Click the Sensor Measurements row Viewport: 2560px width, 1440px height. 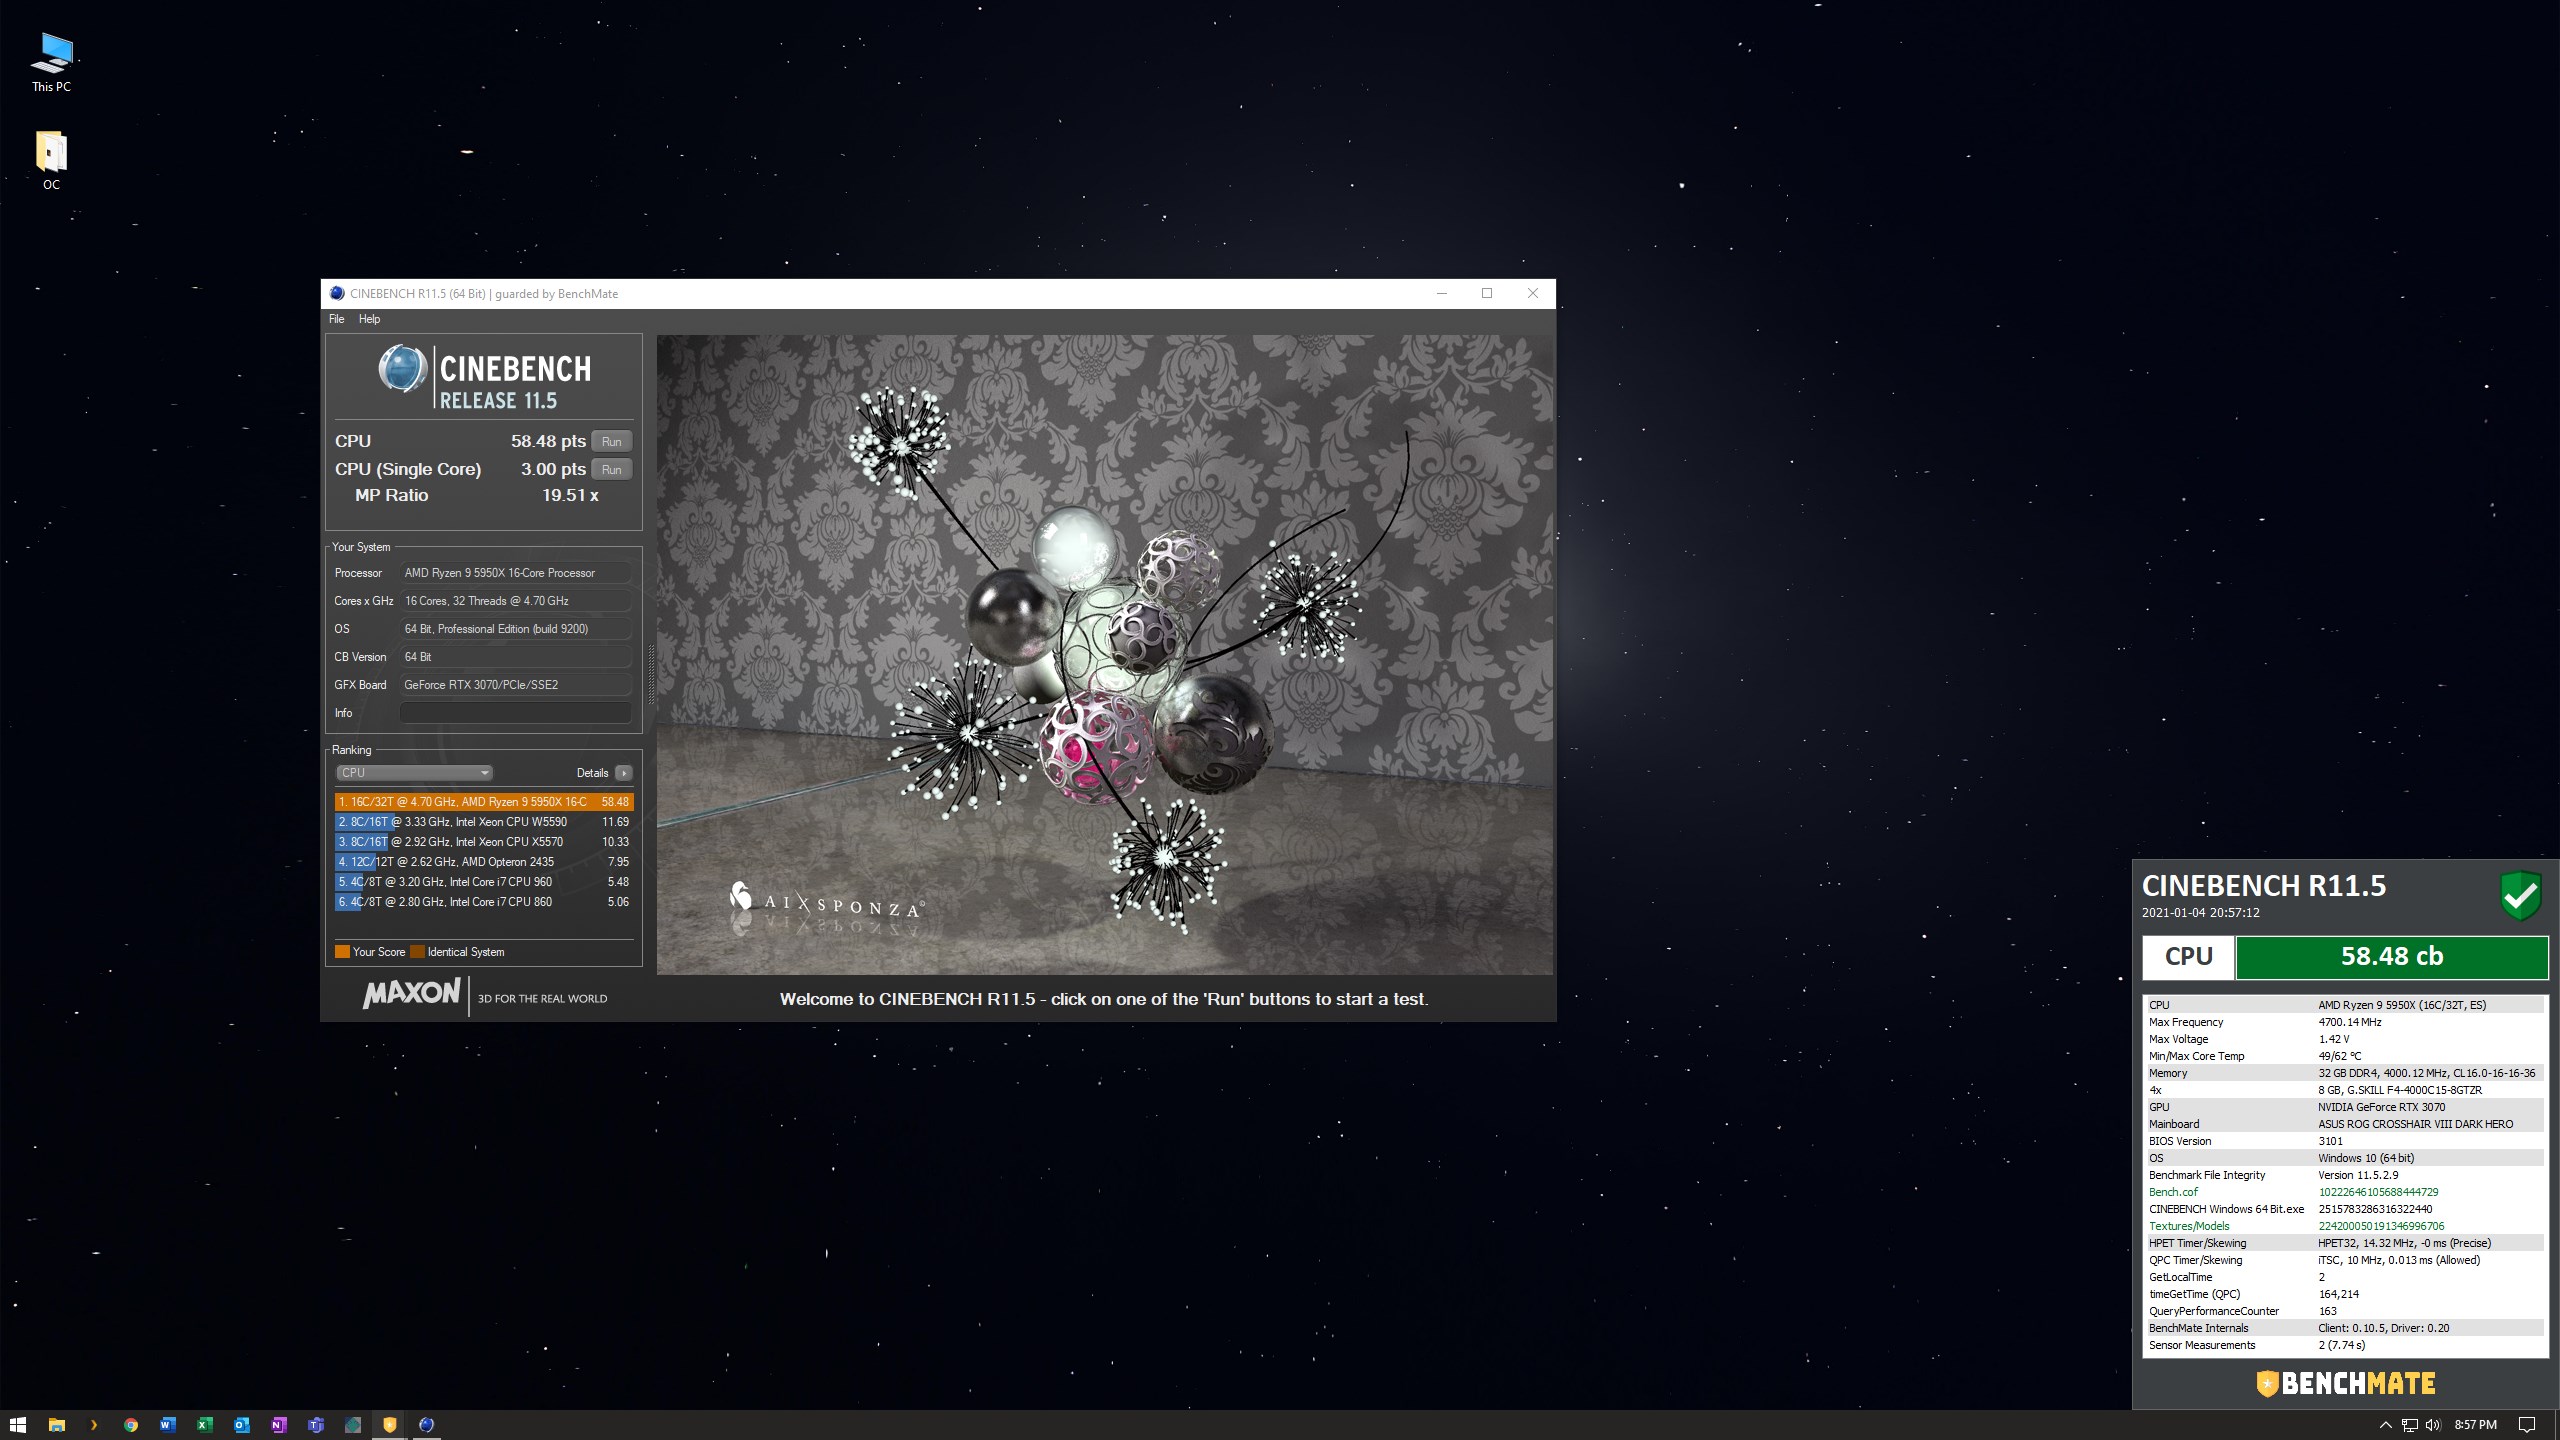tap(2345, 1345)
